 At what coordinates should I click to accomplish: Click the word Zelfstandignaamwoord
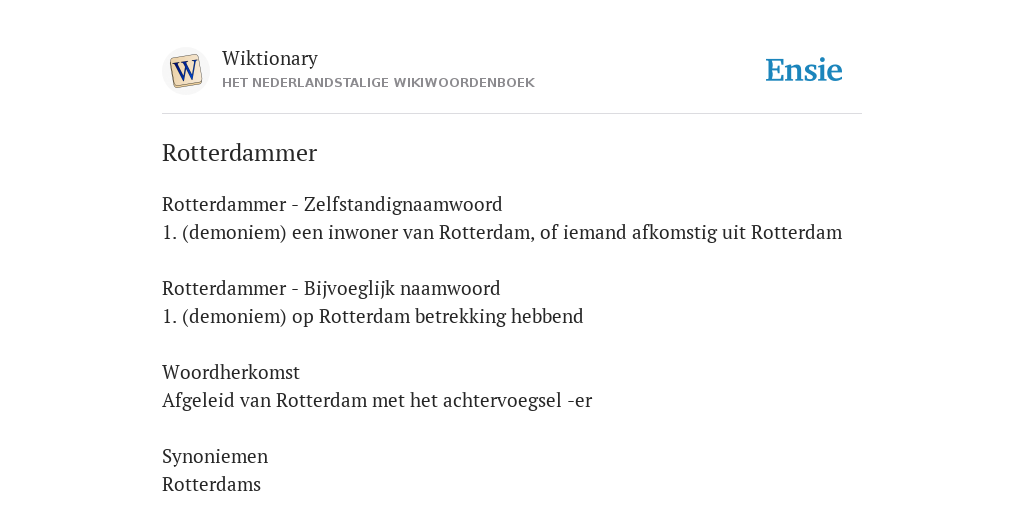coord(403,204)
